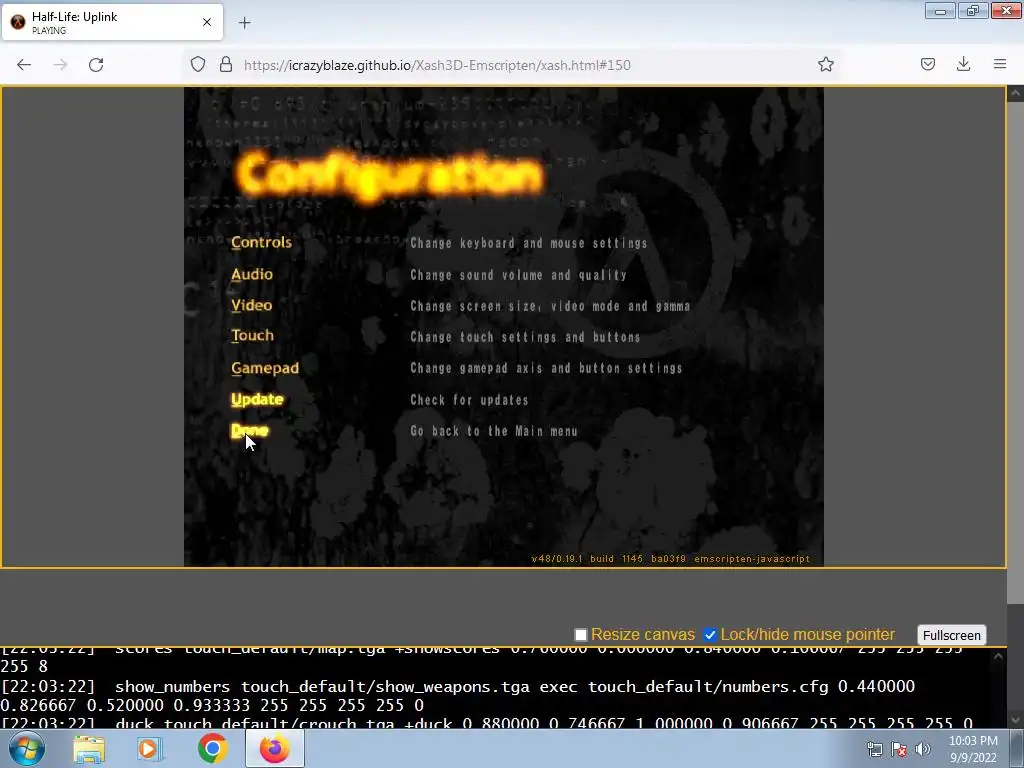Enable the Resize canvas checkbox
Image resolution: width=1024 pixels, height=768 pixels.
click(581, 635)
